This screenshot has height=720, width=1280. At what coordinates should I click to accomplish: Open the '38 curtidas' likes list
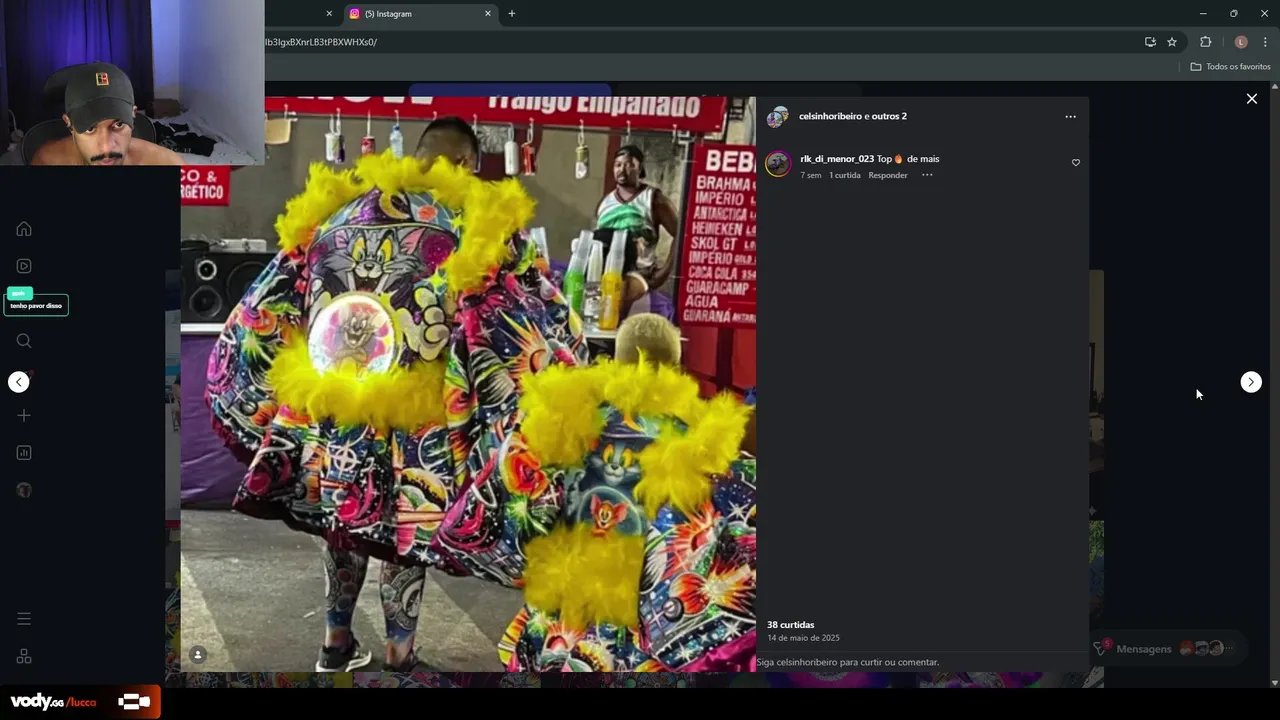[790, 625]
